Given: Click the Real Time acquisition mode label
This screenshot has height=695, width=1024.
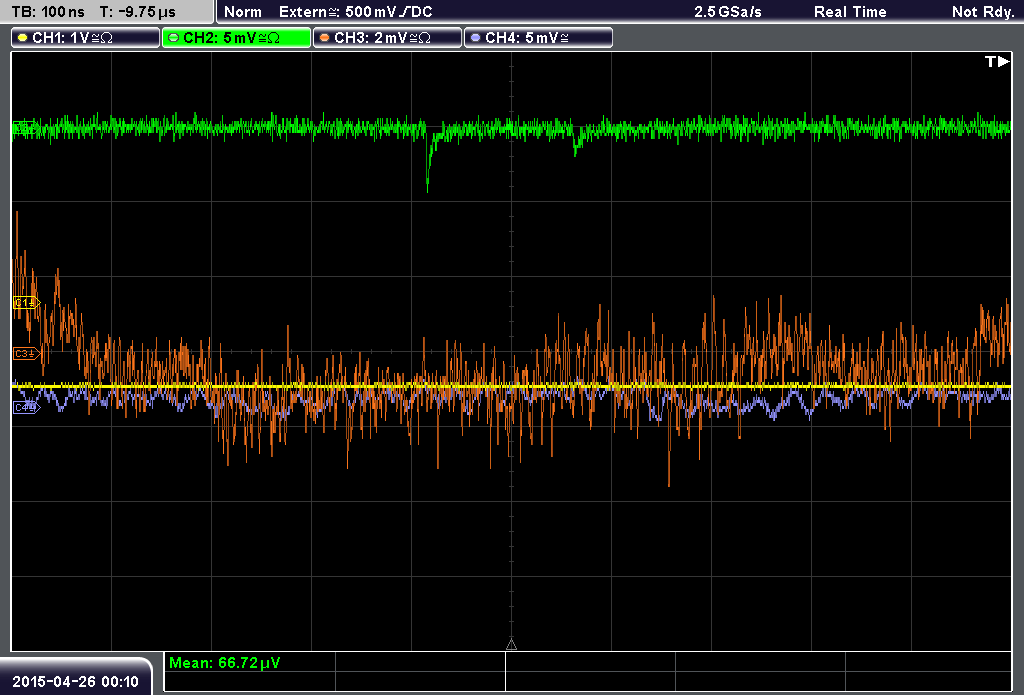Looking at the screenshot, I should pos(850,12).
